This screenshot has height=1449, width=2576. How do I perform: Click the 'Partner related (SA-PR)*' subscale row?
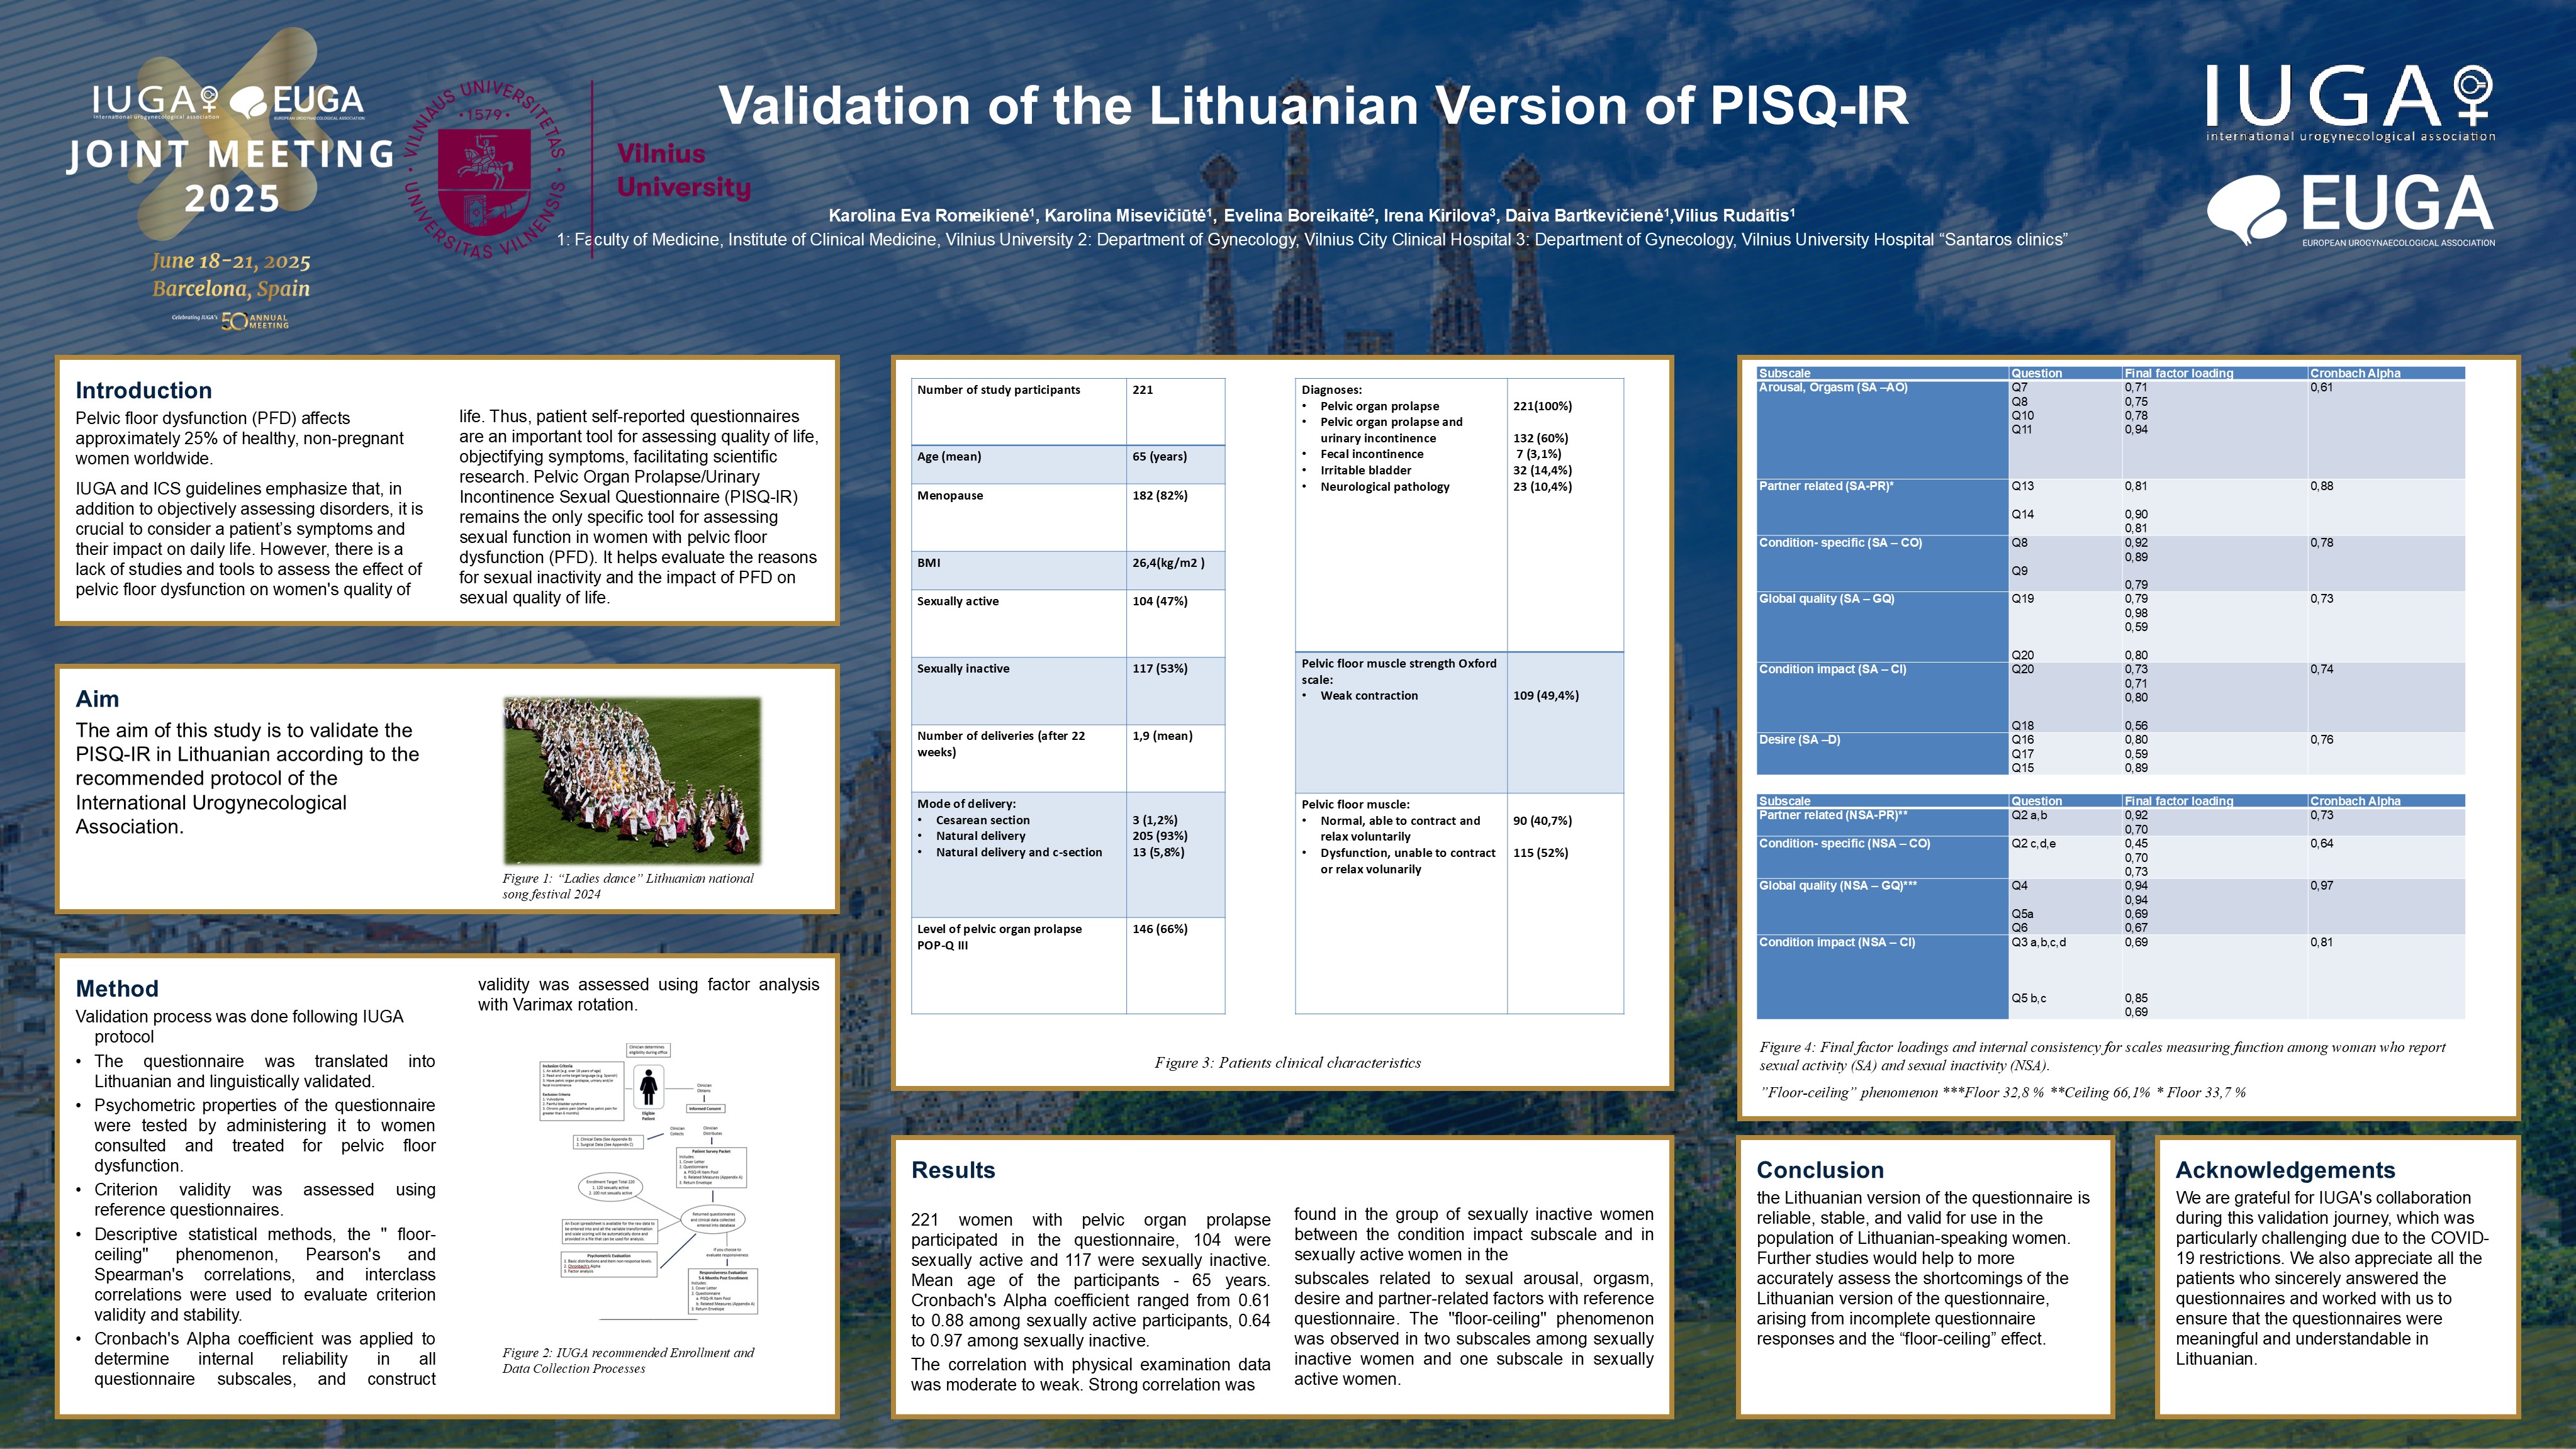[x=2110, y=507]
